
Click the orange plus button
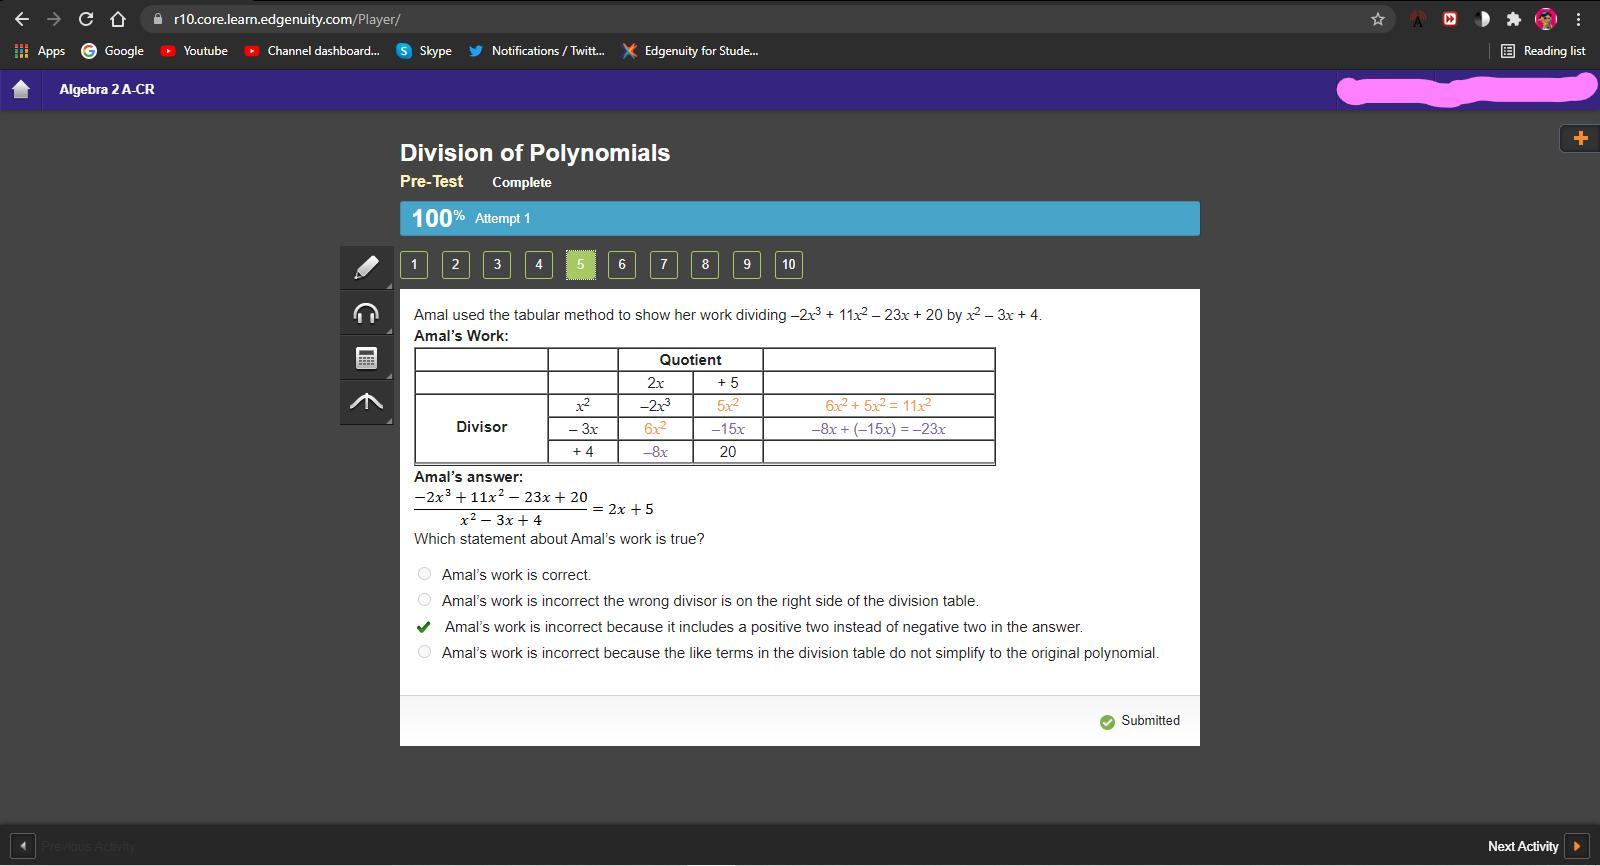click(x=1579, y=138)
